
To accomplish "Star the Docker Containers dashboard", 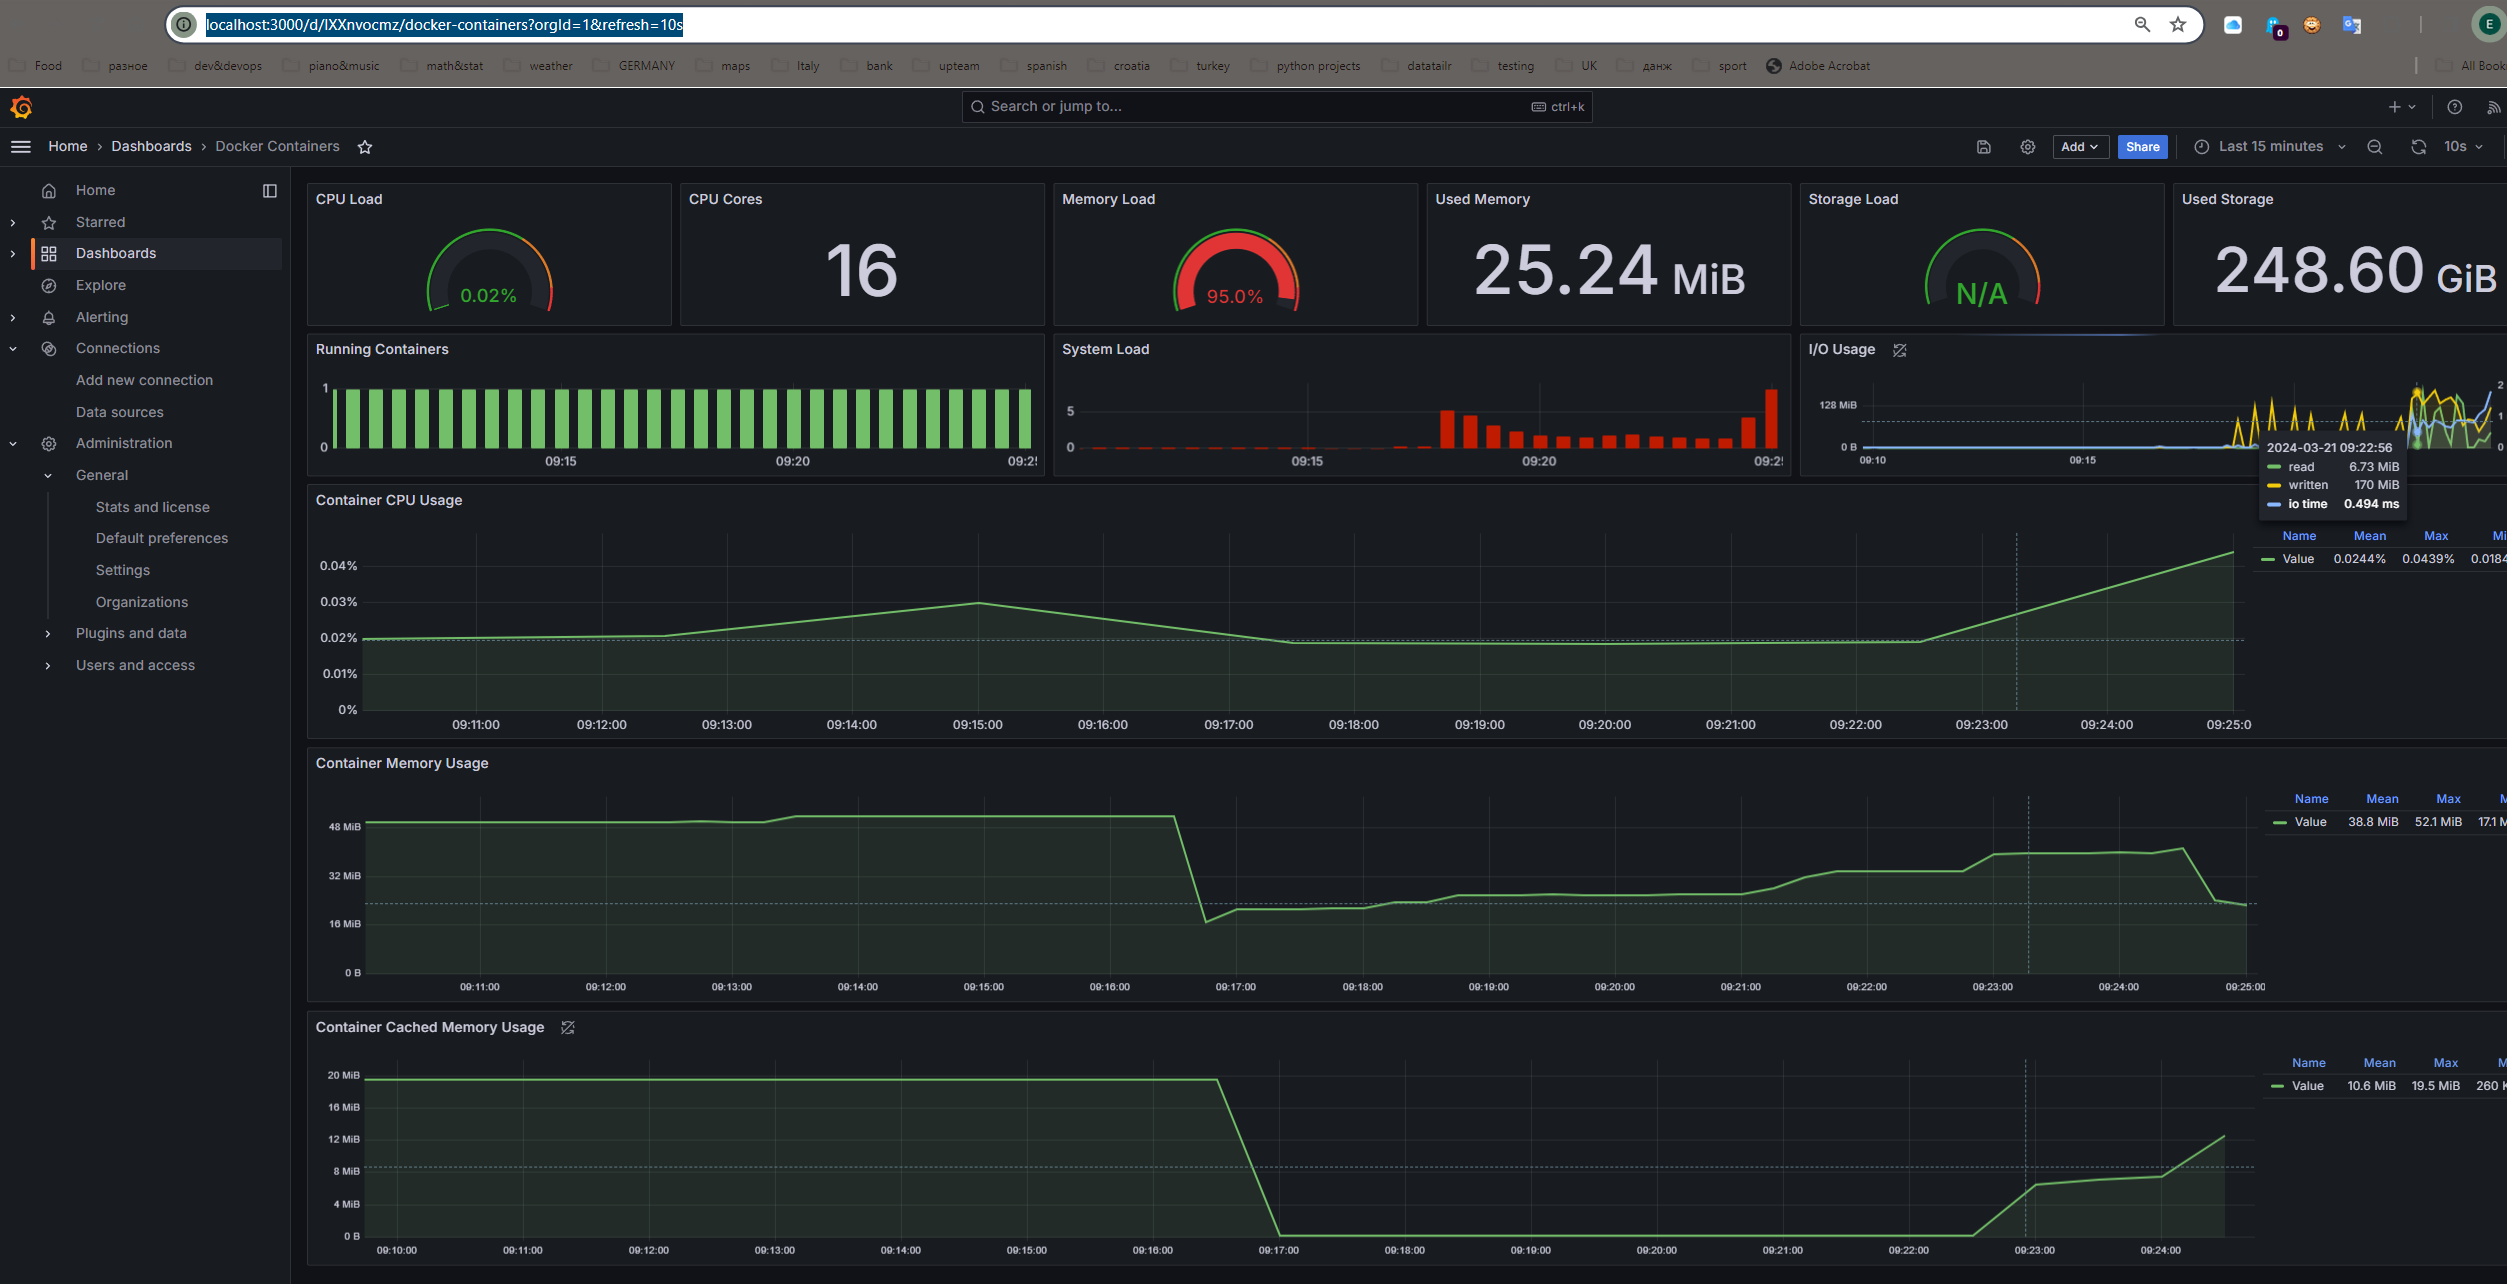I will pyautogui.click(x=365, y=147).
